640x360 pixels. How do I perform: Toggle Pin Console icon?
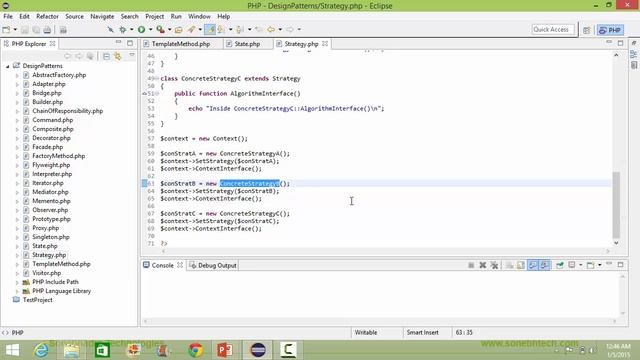tap(560, 265)
